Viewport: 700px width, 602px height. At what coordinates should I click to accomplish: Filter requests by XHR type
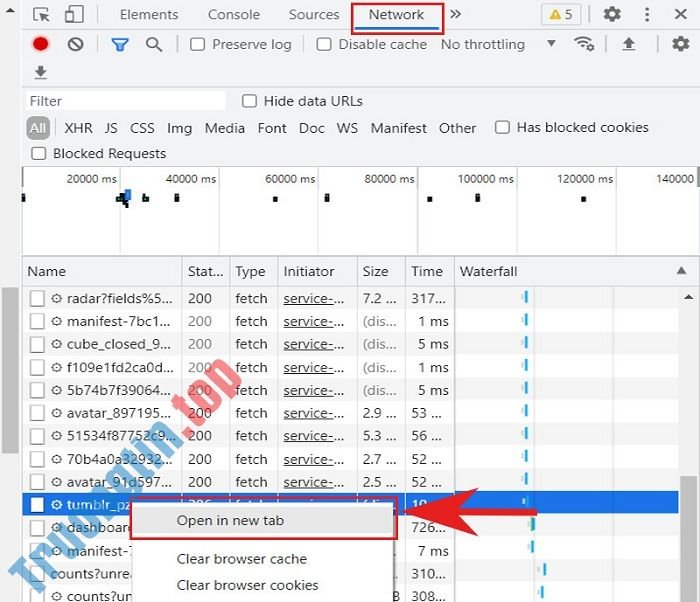tap(78, 128)
